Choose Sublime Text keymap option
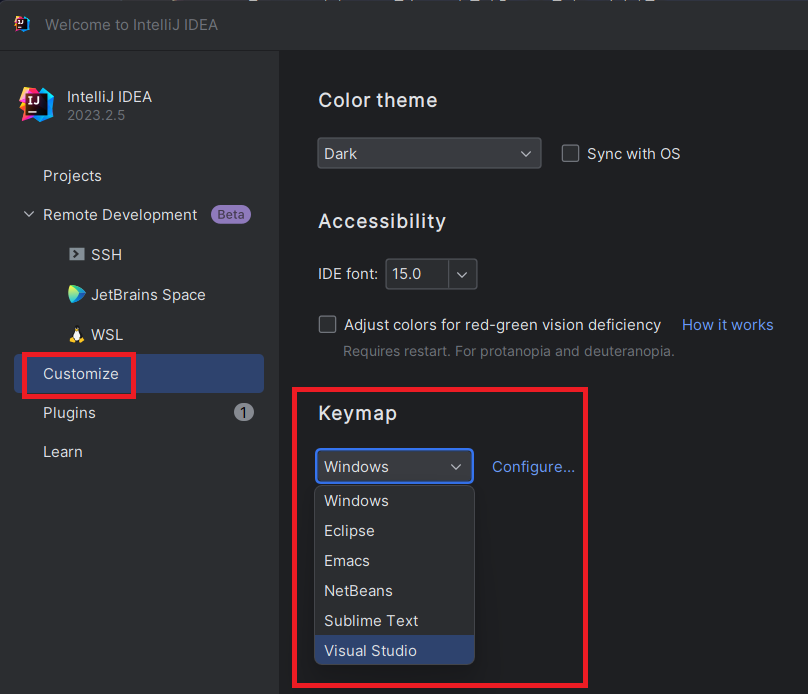Screen dimensions: 808x694 click(x=394, y=620)
